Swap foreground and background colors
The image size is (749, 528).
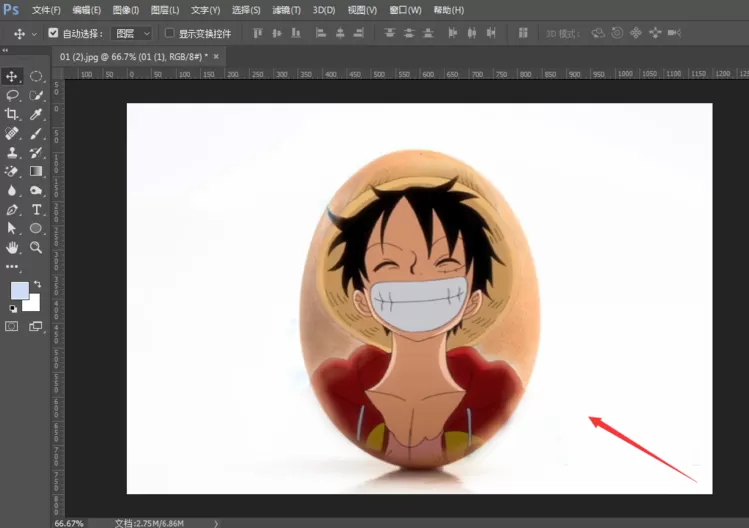pos(37,284)
